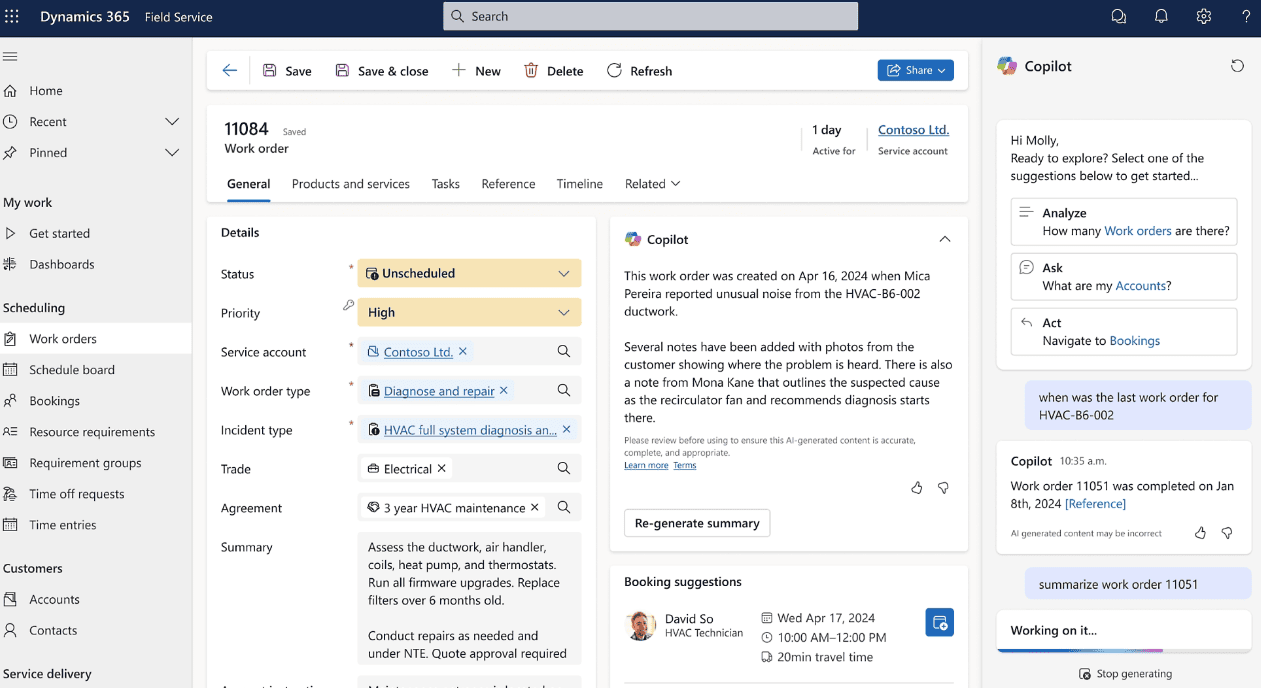Select the Act Navigate to Bookings suggestion
Viewport: 1261px width, 688px height.
pyautogui.click(x=1124, y=331)
